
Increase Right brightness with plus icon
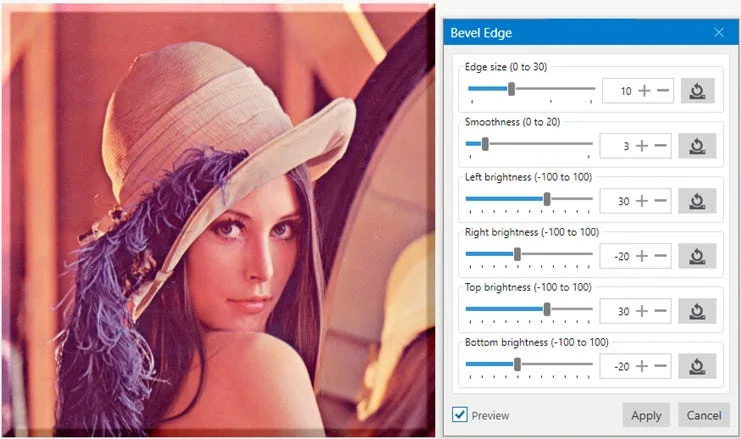click(642, 256)
